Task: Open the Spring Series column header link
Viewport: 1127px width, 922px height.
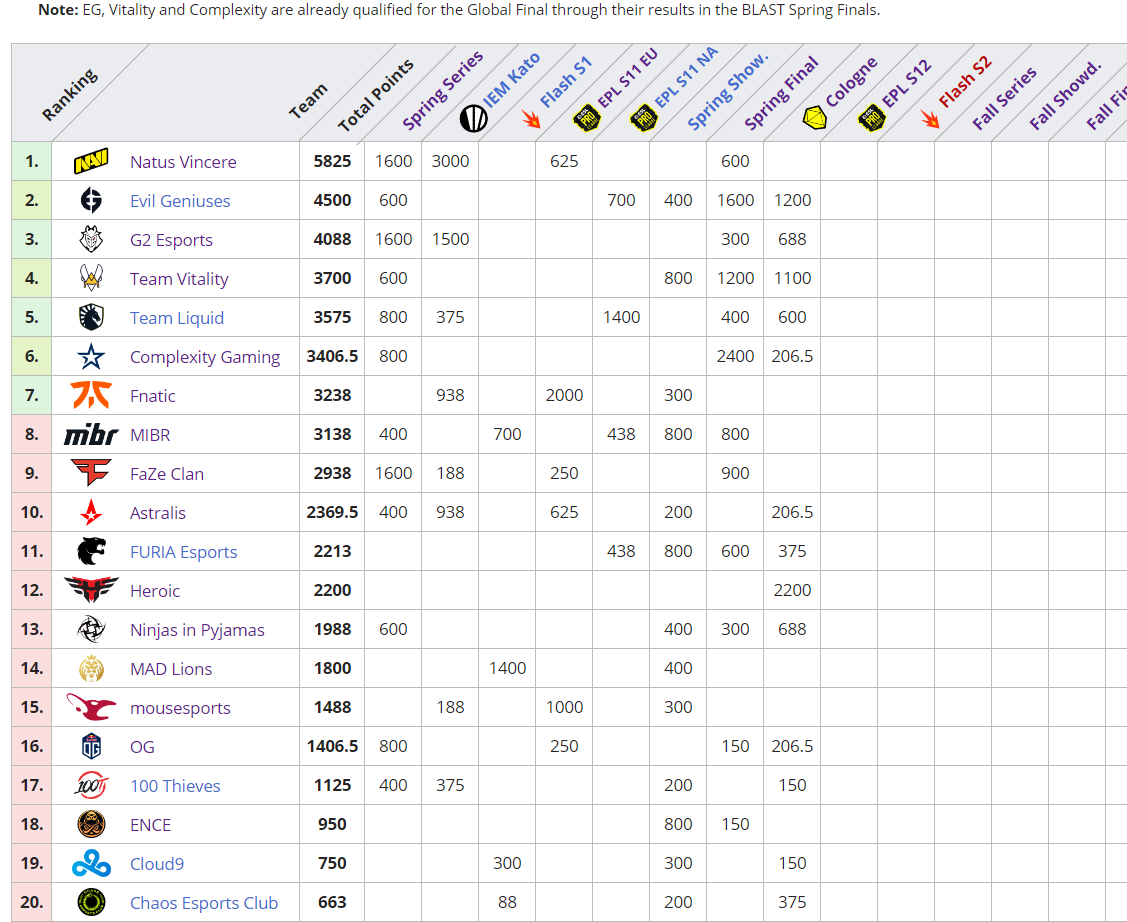Action: tap(443, 91)
